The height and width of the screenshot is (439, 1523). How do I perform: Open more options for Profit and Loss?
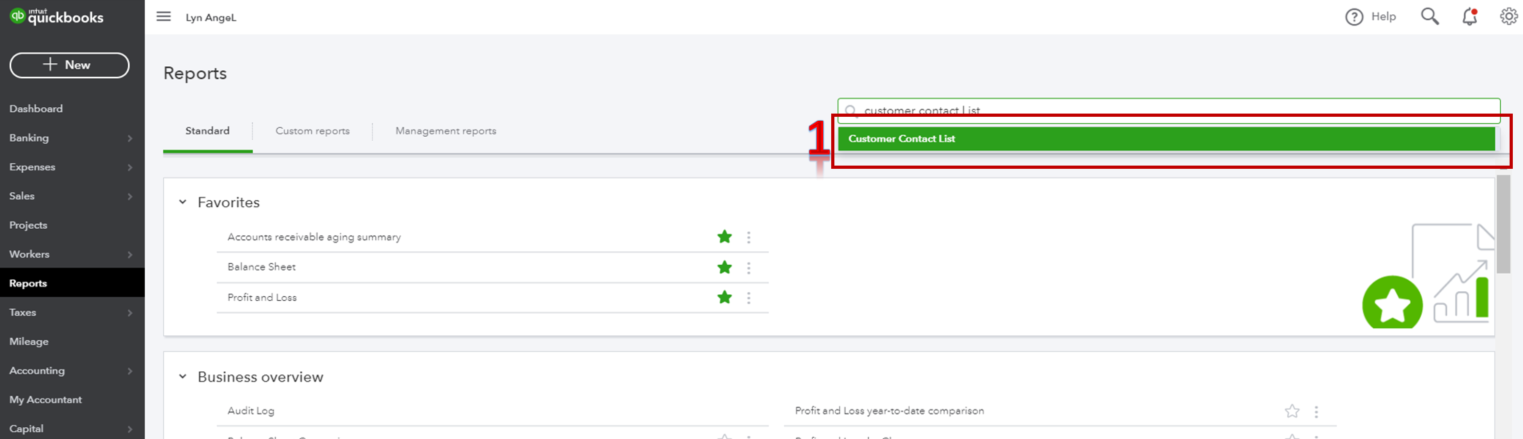click(x=748, y=297)
